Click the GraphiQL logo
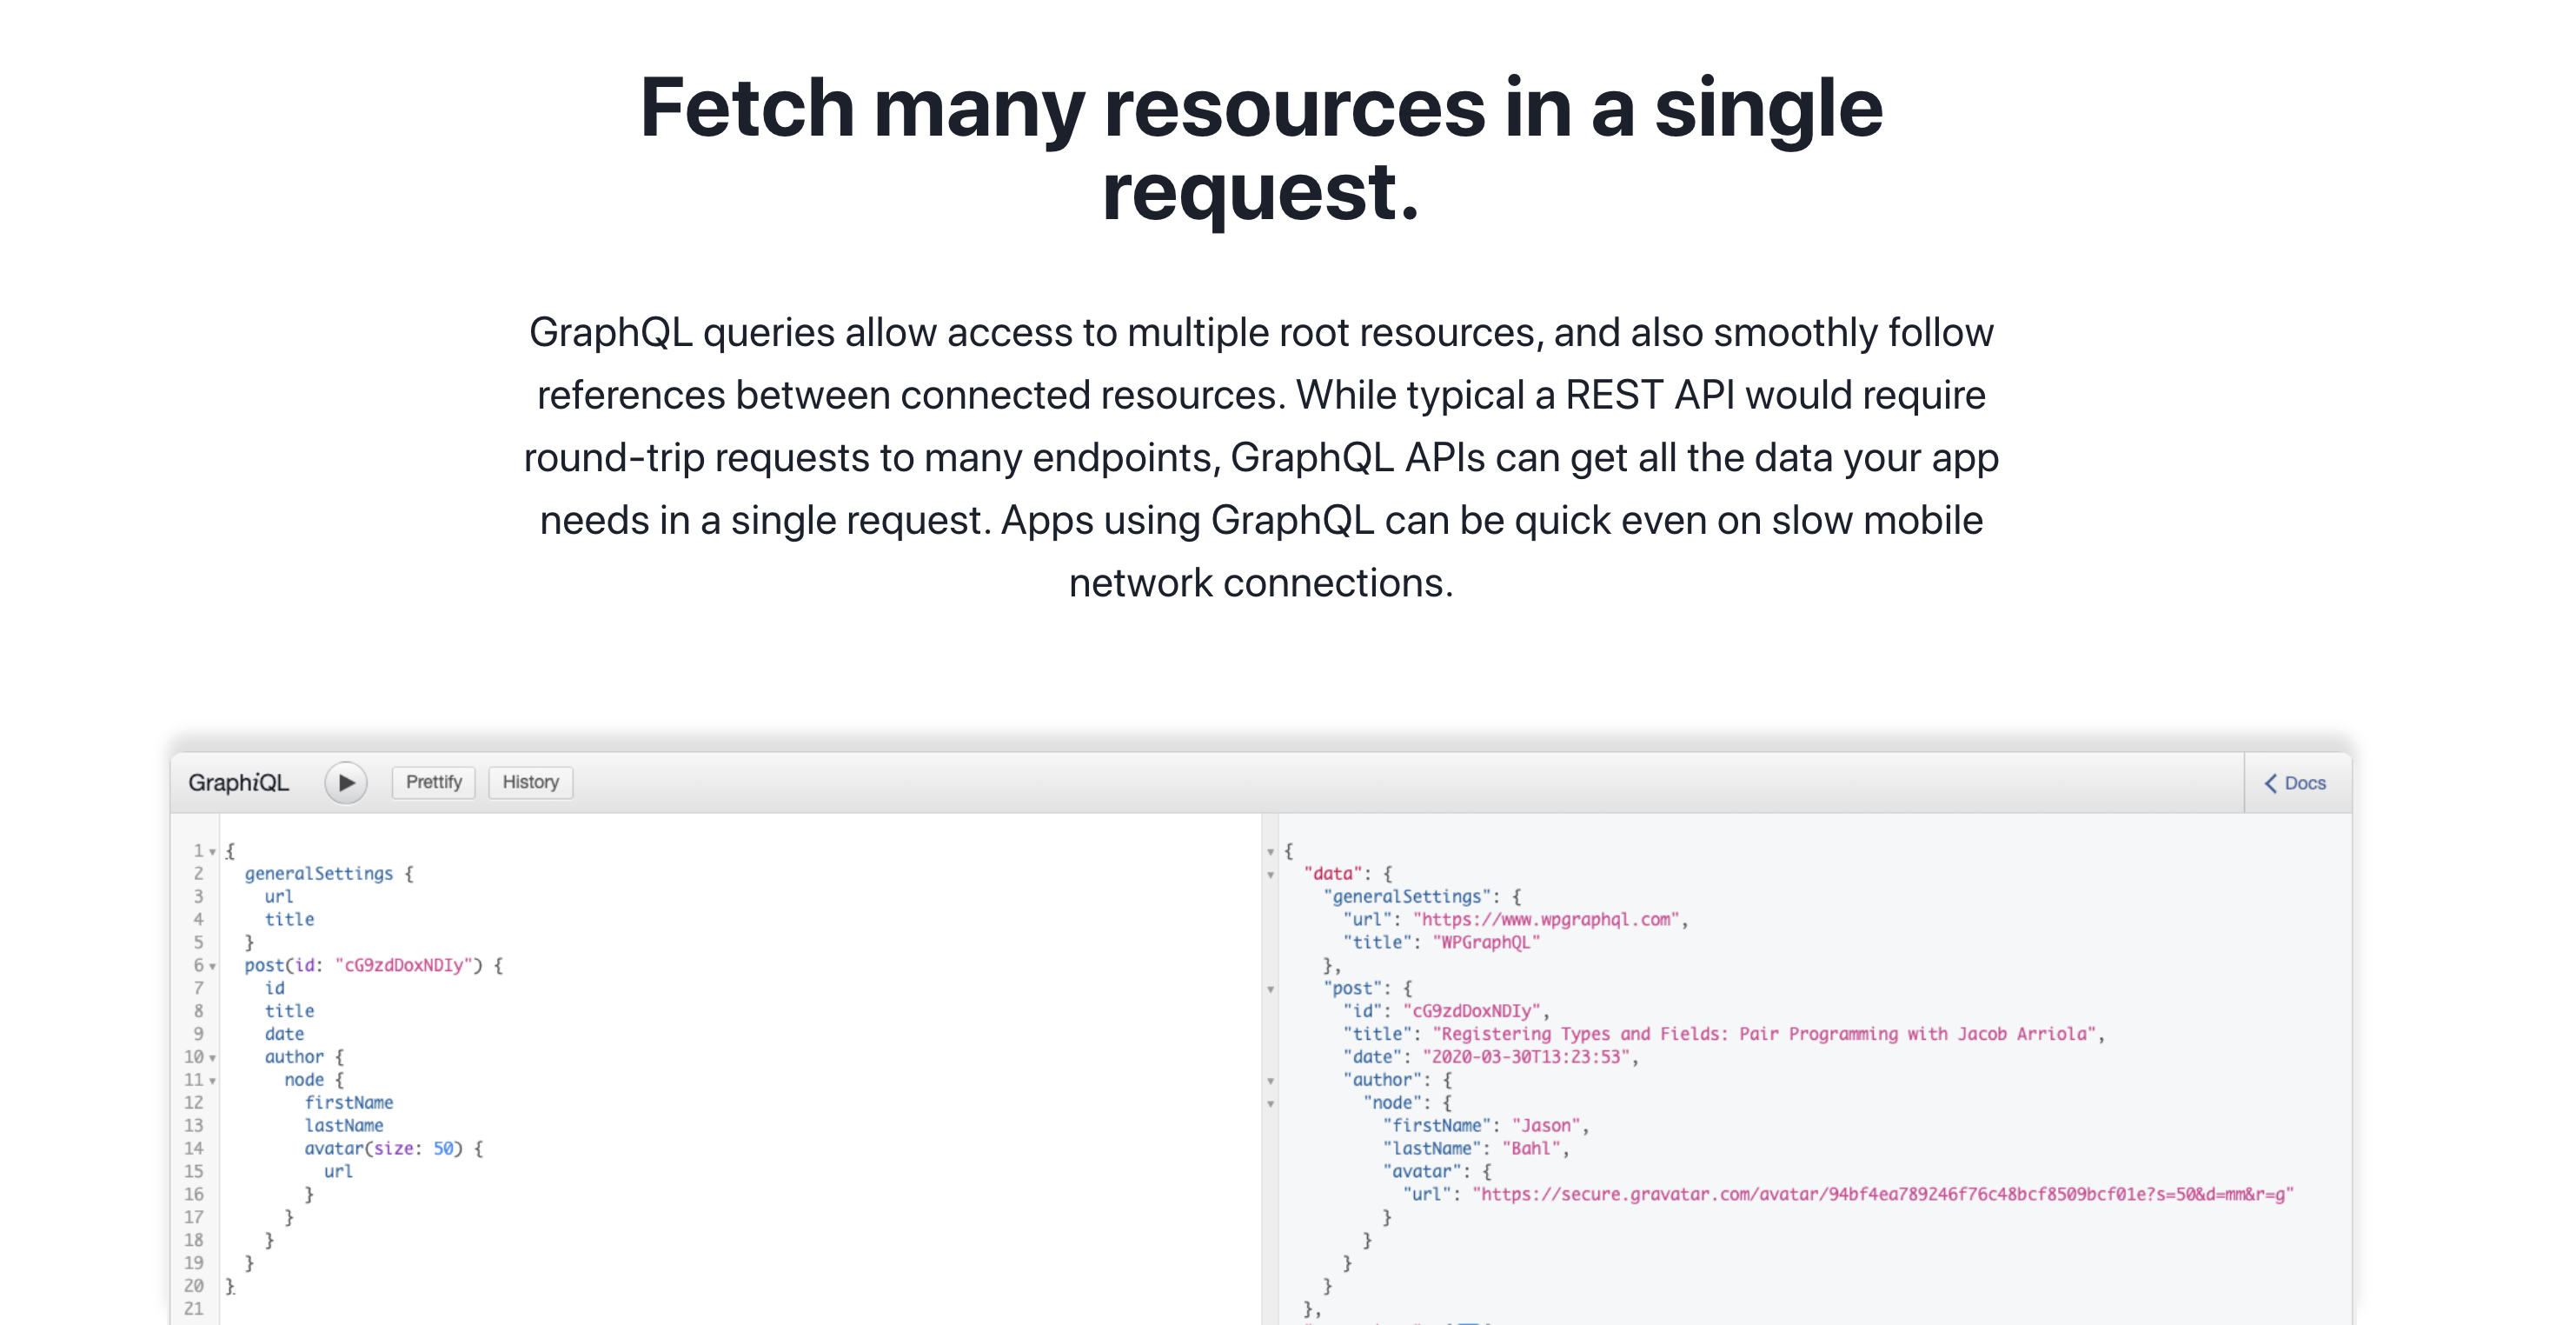2576x1325 pixels. coord(239,782)
